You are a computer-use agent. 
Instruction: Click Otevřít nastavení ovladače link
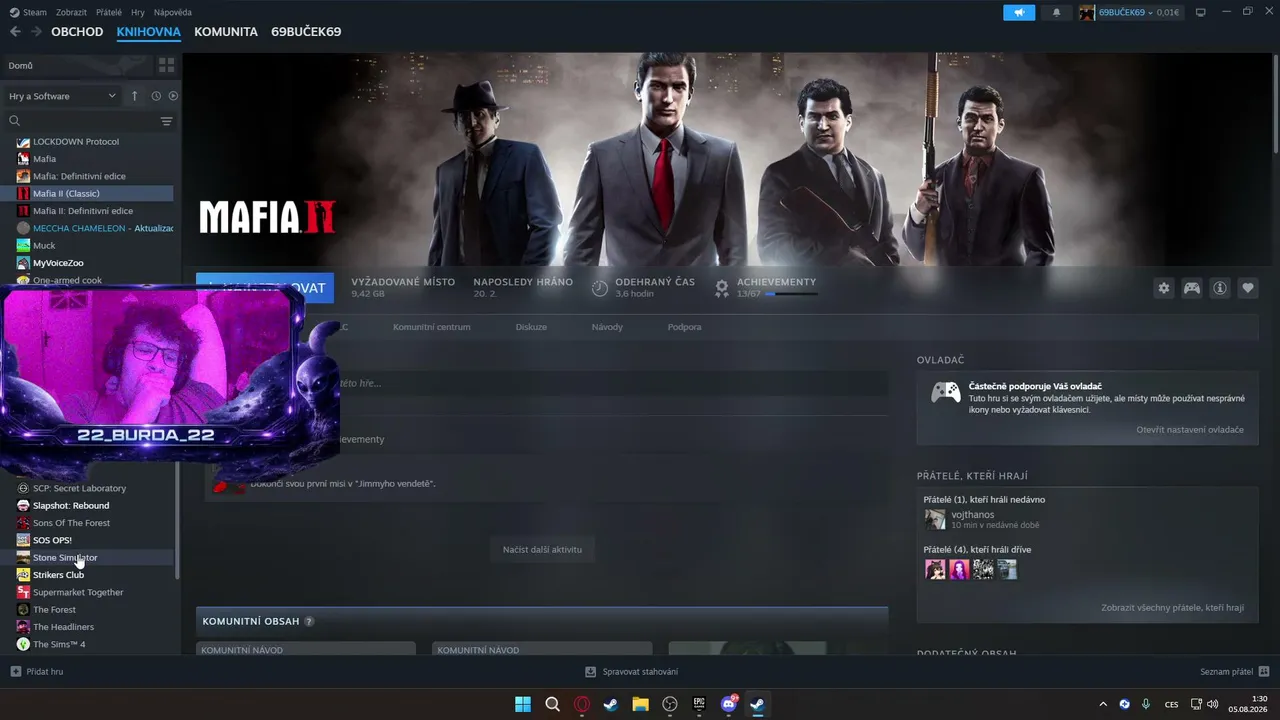[1190, 430]
